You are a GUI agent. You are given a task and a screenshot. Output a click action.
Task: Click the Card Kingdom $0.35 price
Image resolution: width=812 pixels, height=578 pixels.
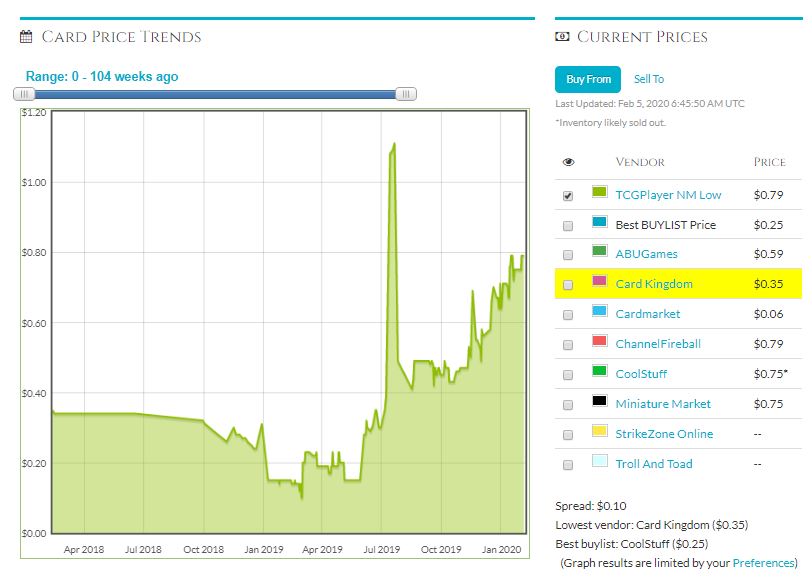(768, 284)
